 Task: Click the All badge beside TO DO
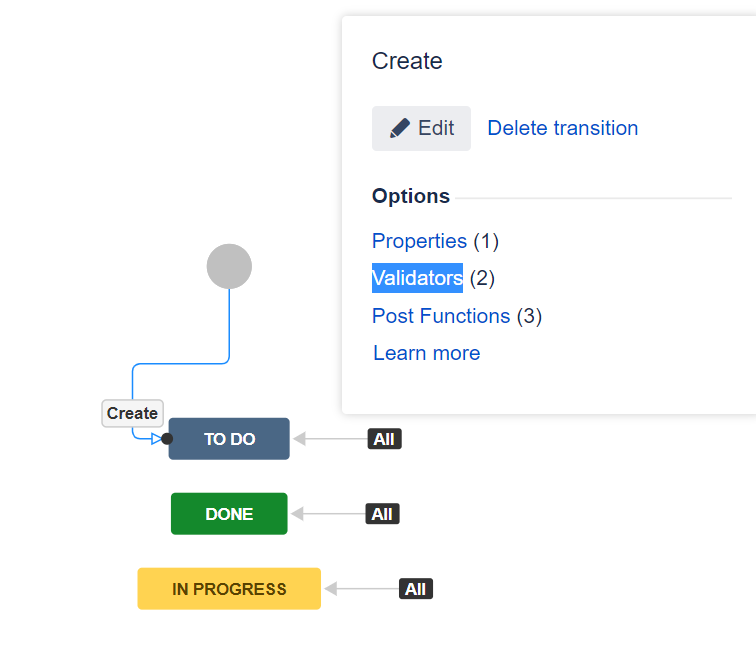coord(384,439)
